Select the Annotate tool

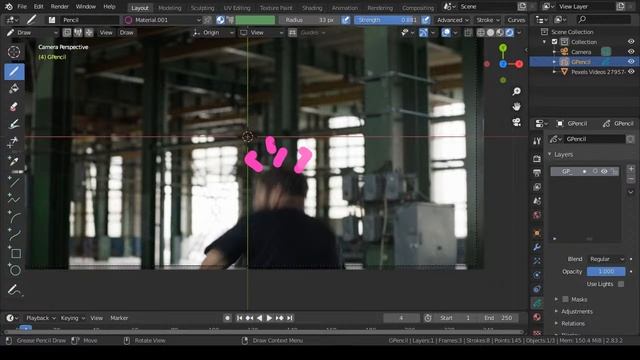(14, 291)
